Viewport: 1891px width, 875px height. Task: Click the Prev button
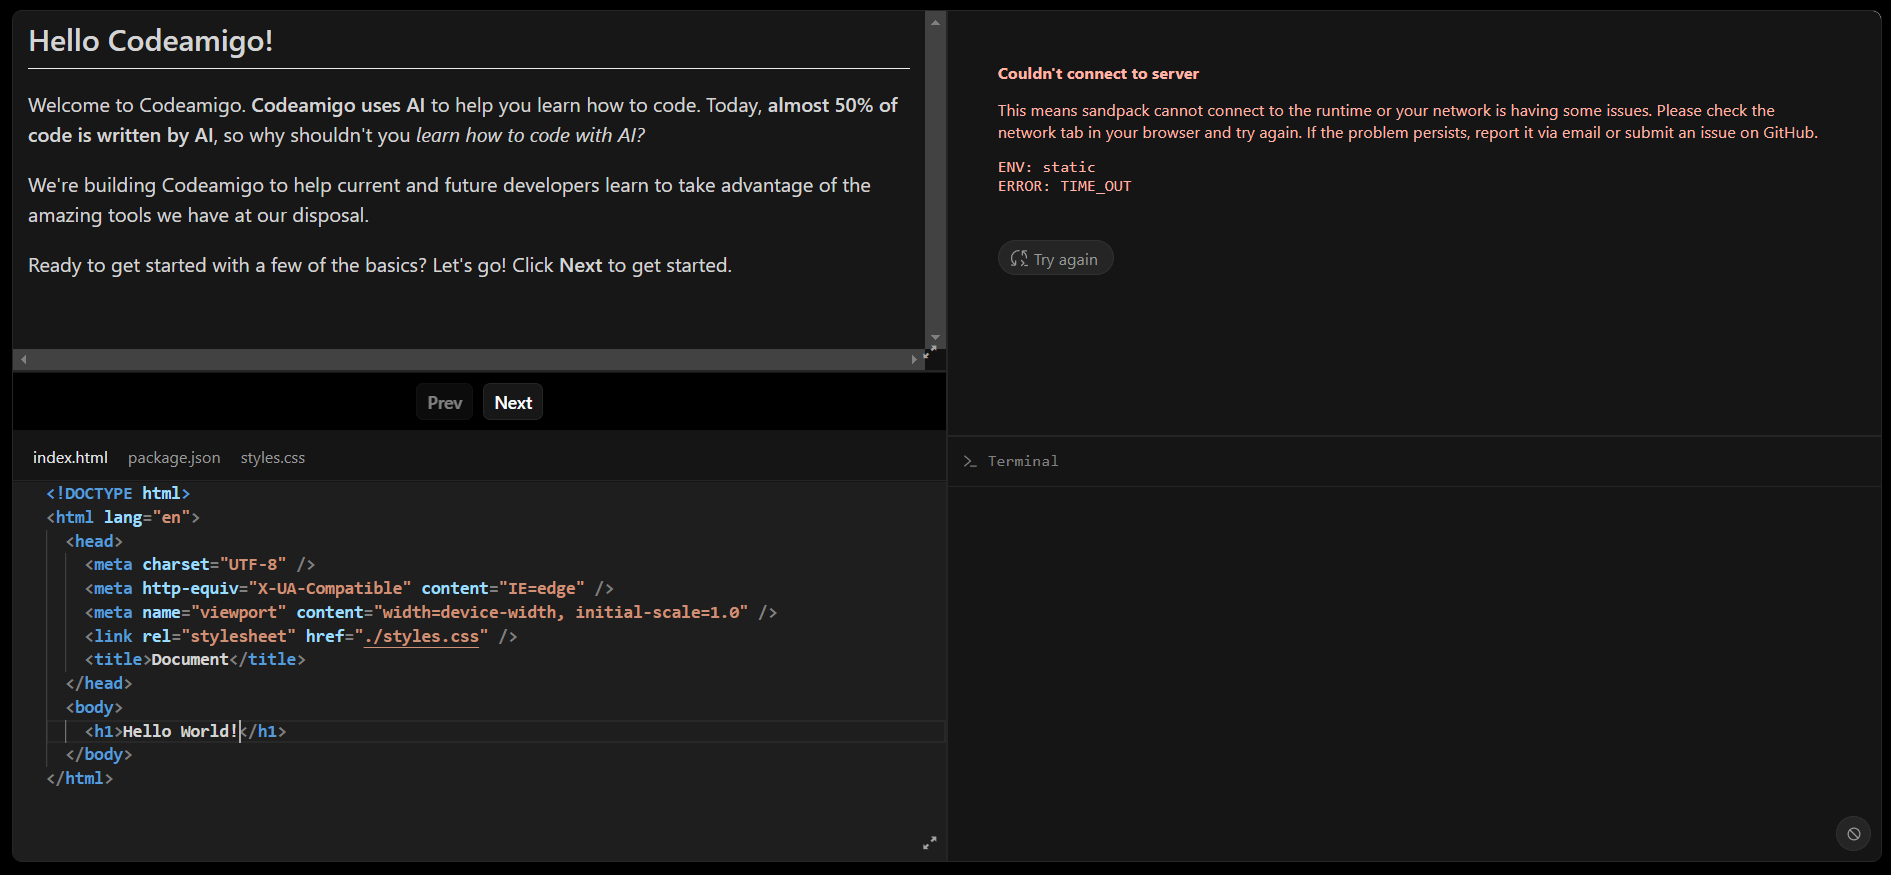pyautogui.click(x=444, y=402)
